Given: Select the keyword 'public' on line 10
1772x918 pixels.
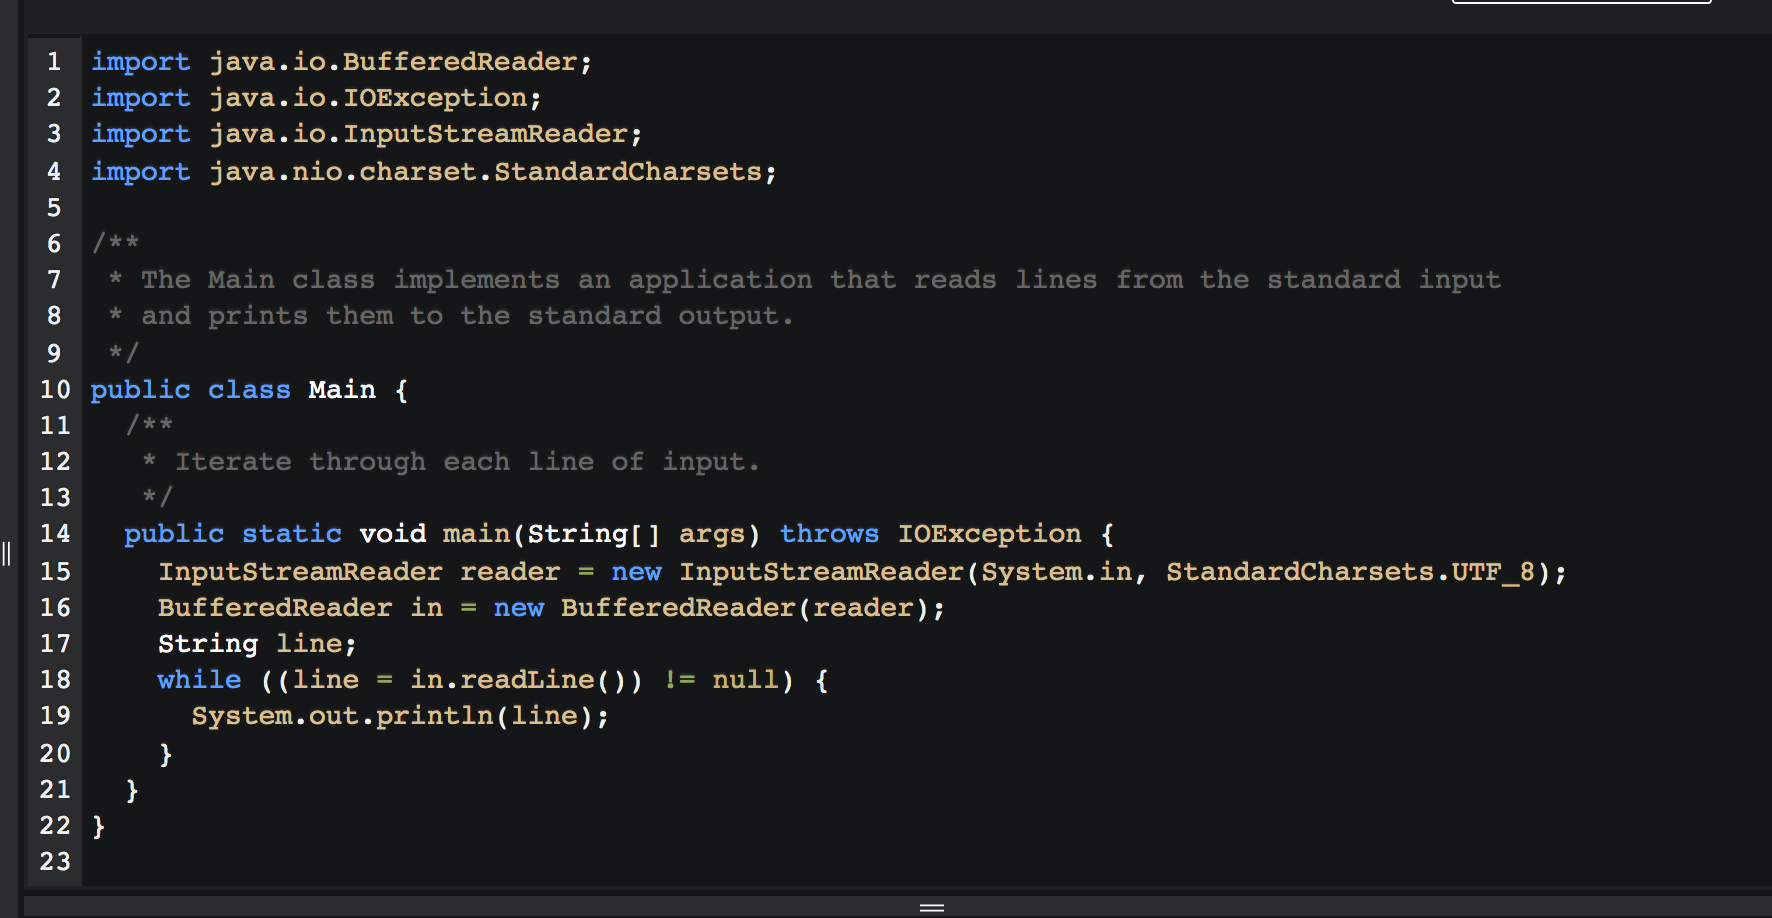Looking at the screenshot, I should point(140,389).
